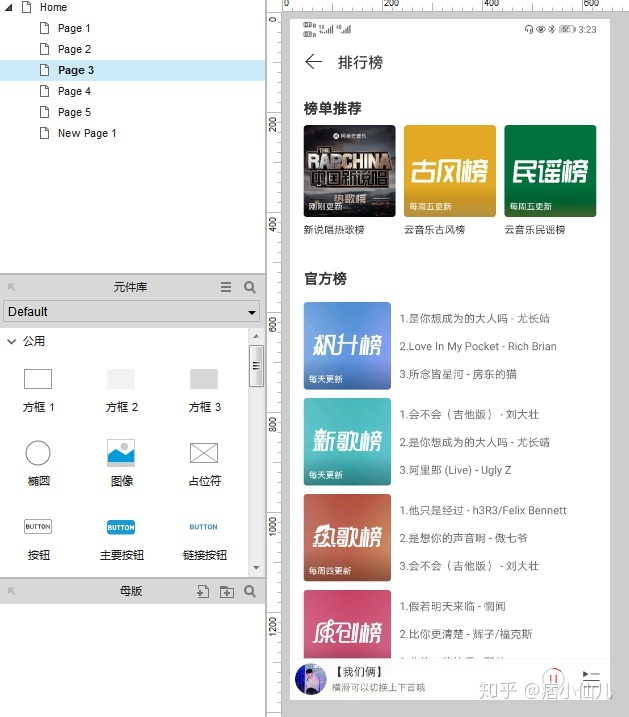This screenshot has width=629, height=717.
Task: Click song 阿里郎 (Live) - Ugly Z
Action: pyautogui.click(x=455, y=470)
